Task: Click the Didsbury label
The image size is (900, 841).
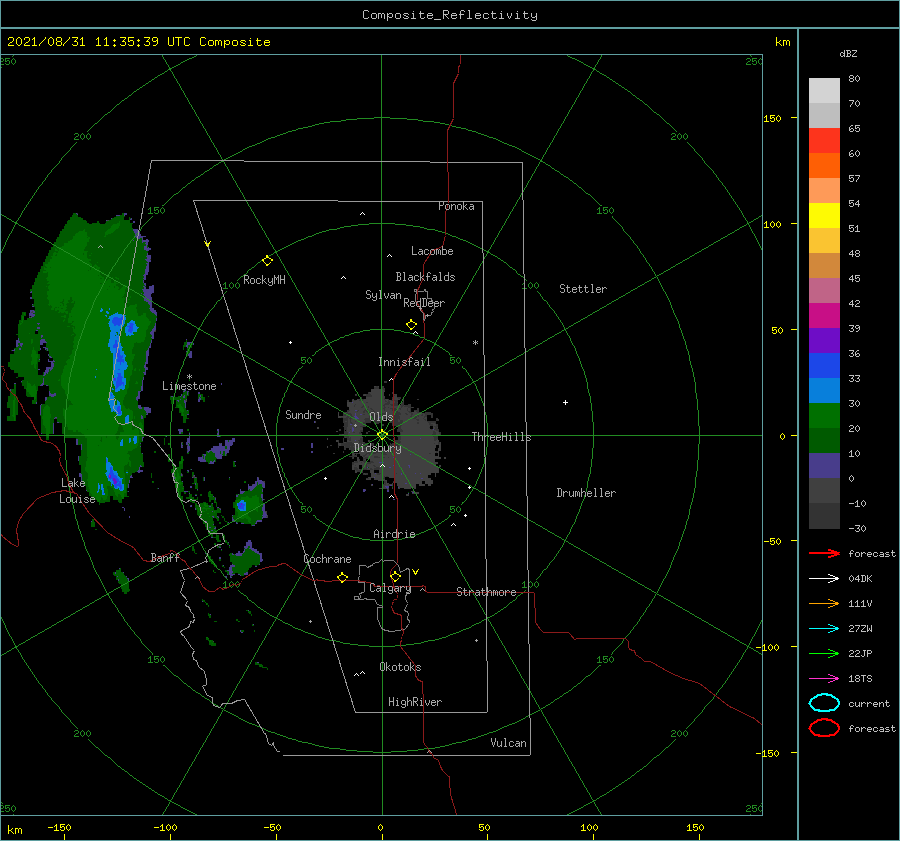Action: click(x=378, y=448)
